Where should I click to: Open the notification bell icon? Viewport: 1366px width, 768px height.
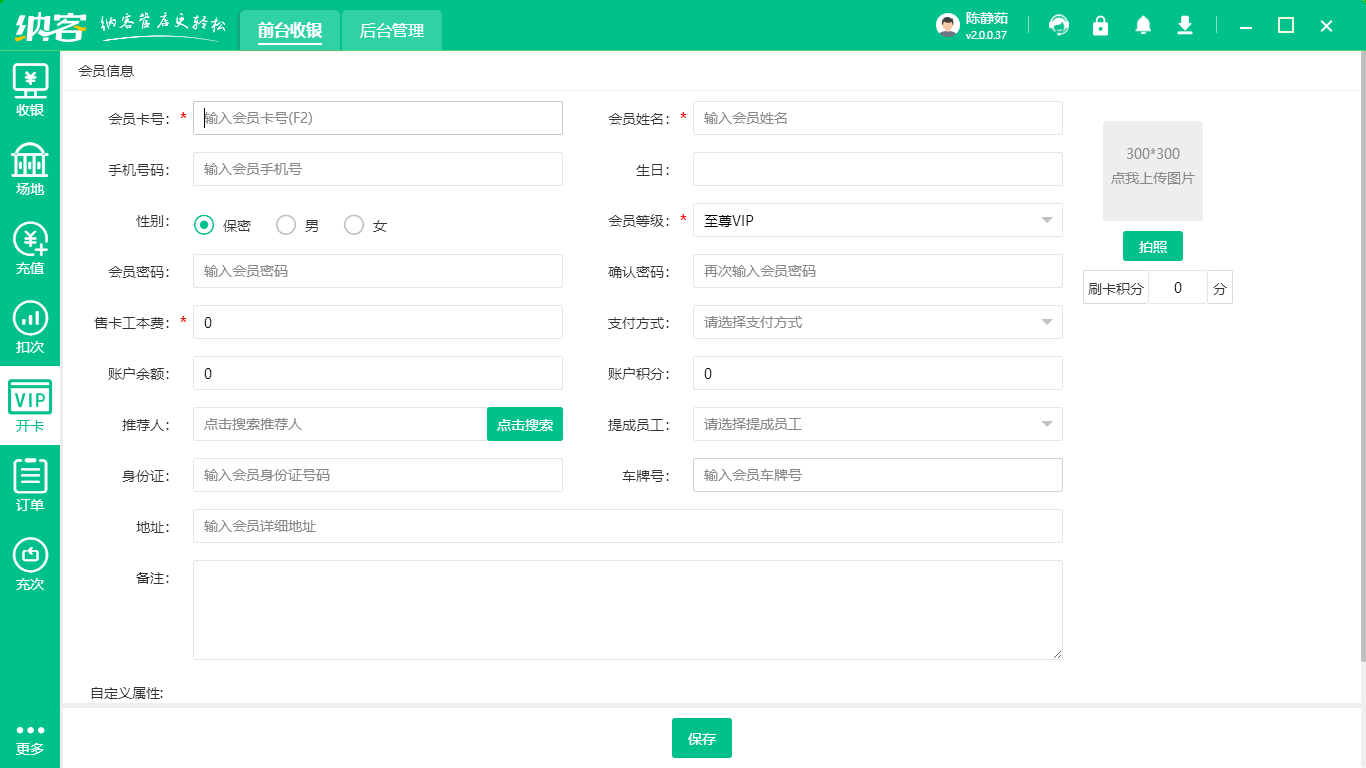click(x=1142, y=25)
